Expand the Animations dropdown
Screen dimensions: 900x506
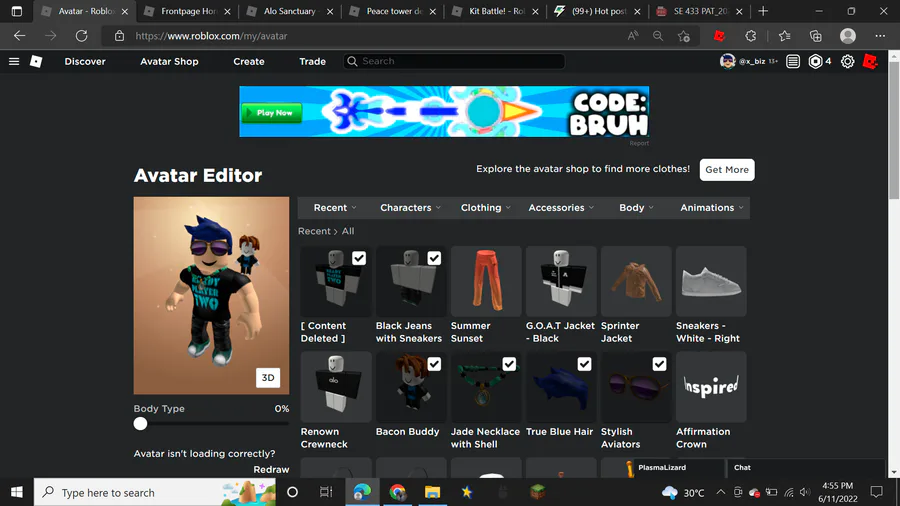coord(712,208)
